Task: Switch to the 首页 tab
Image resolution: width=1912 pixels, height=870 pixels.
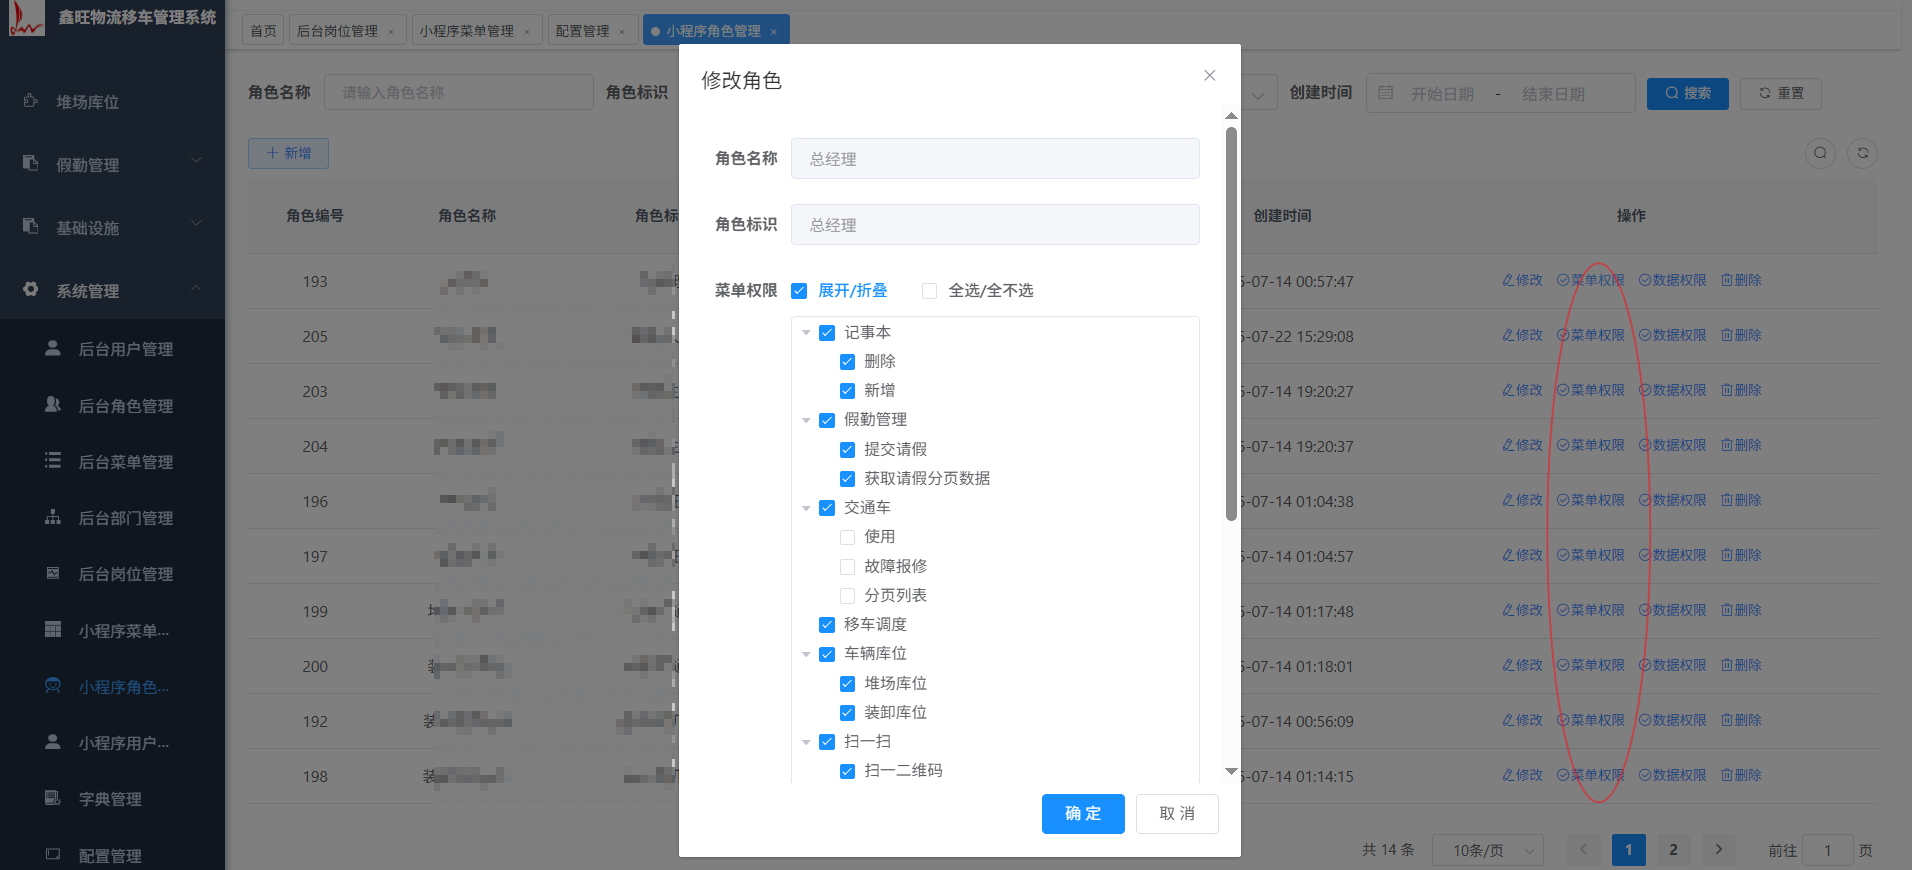Action: [x=263, y=31]
